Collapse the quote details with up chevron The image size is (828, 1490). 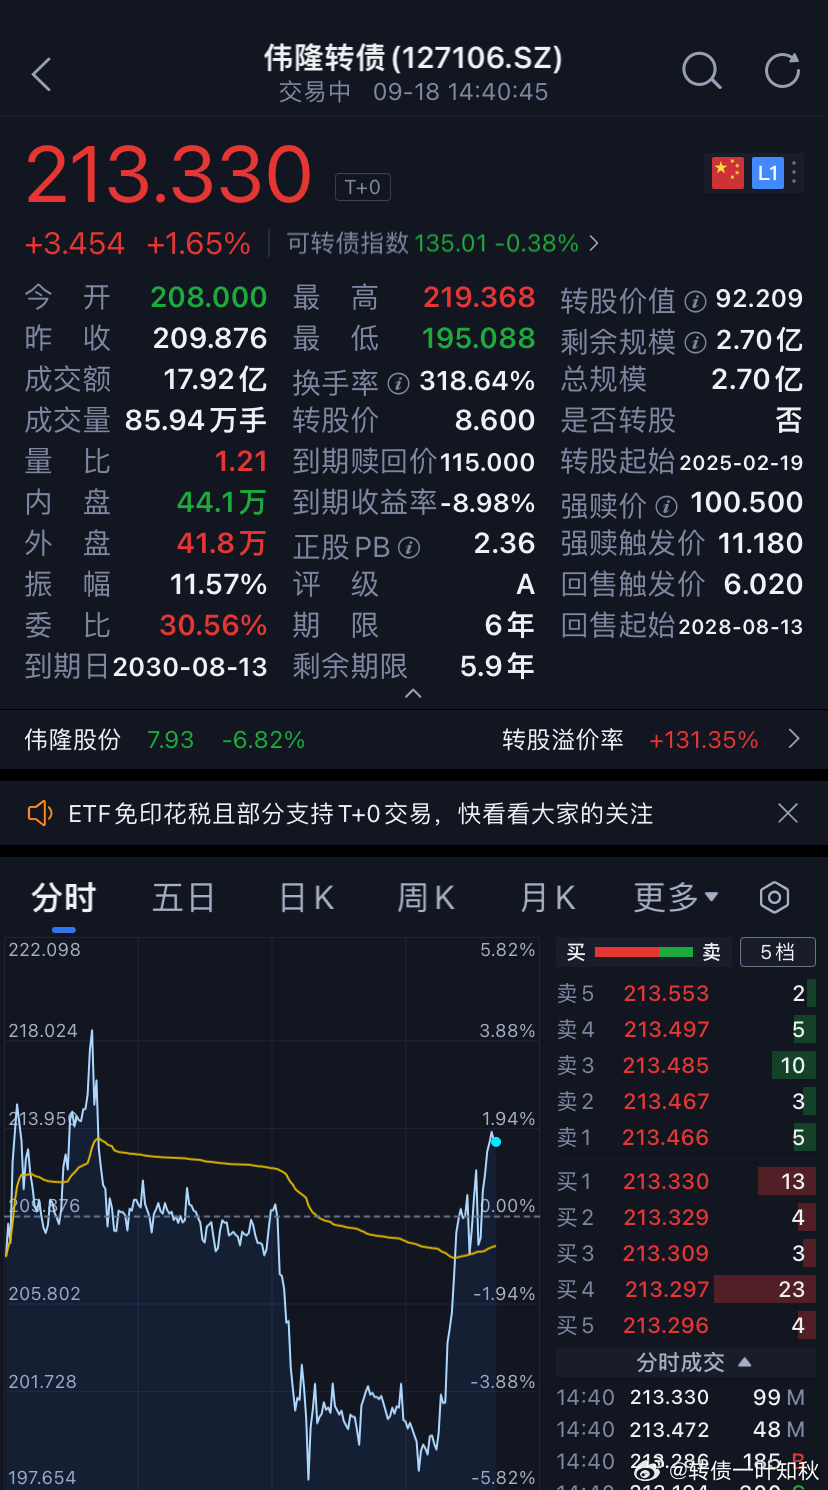point(413,693)
